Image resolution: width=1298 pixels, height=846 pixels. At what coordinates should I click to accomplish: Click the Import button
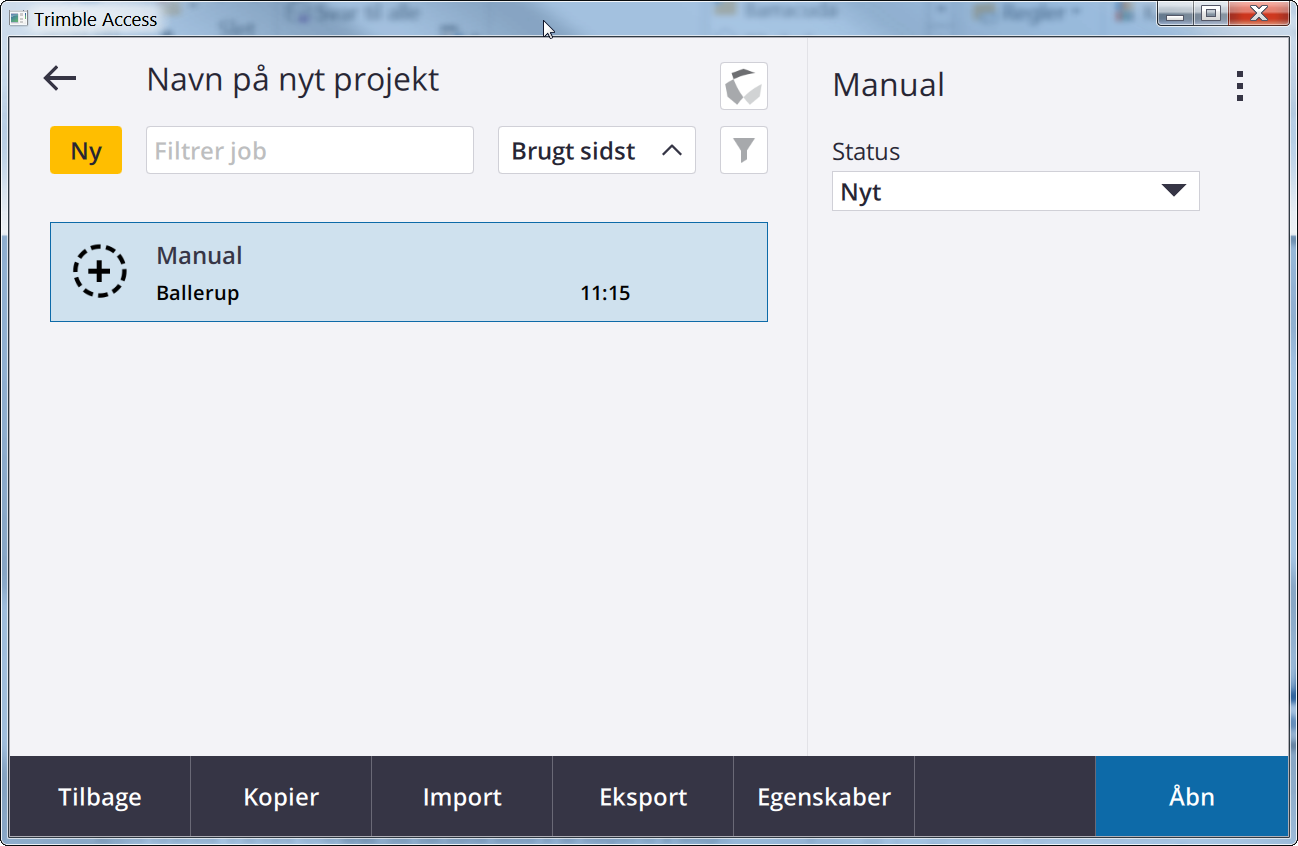coord(462,797)
